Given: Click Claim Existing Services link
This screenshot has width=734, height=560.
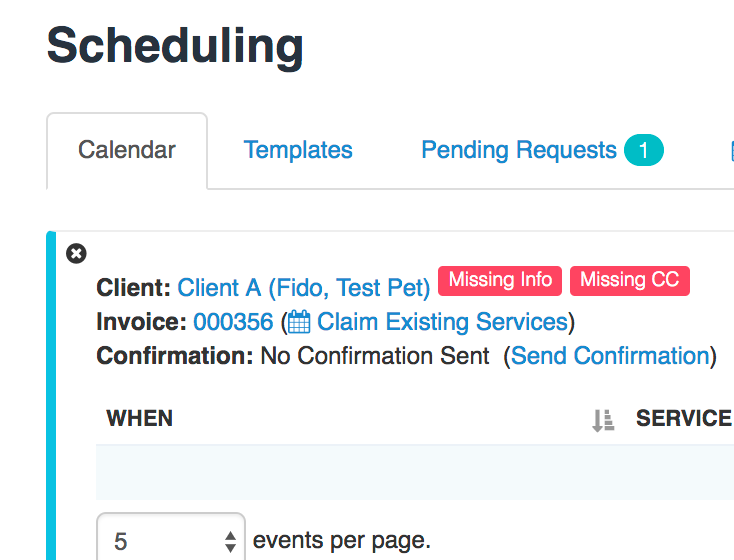Looking at the screenshot, I should click(x=442, y=322).
